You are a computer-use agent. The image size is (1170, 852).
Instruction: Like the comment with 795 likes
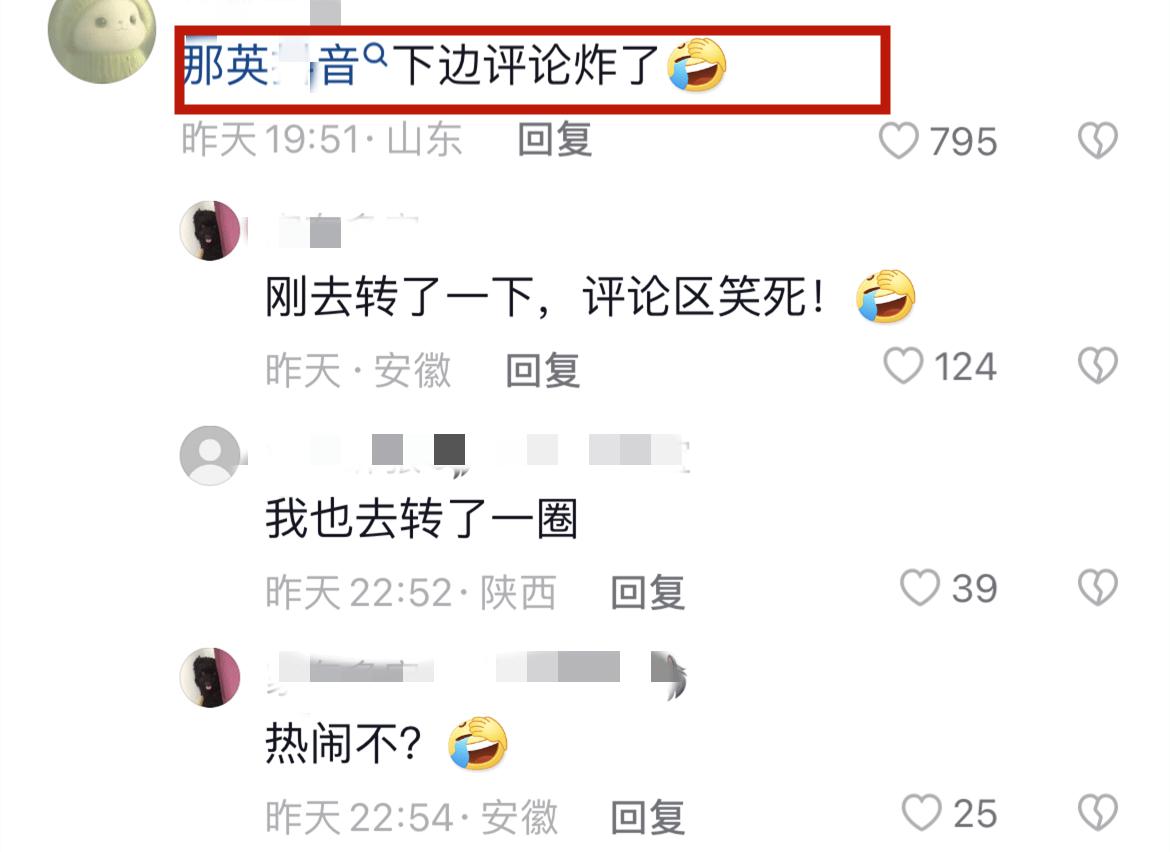click(898, 140)
